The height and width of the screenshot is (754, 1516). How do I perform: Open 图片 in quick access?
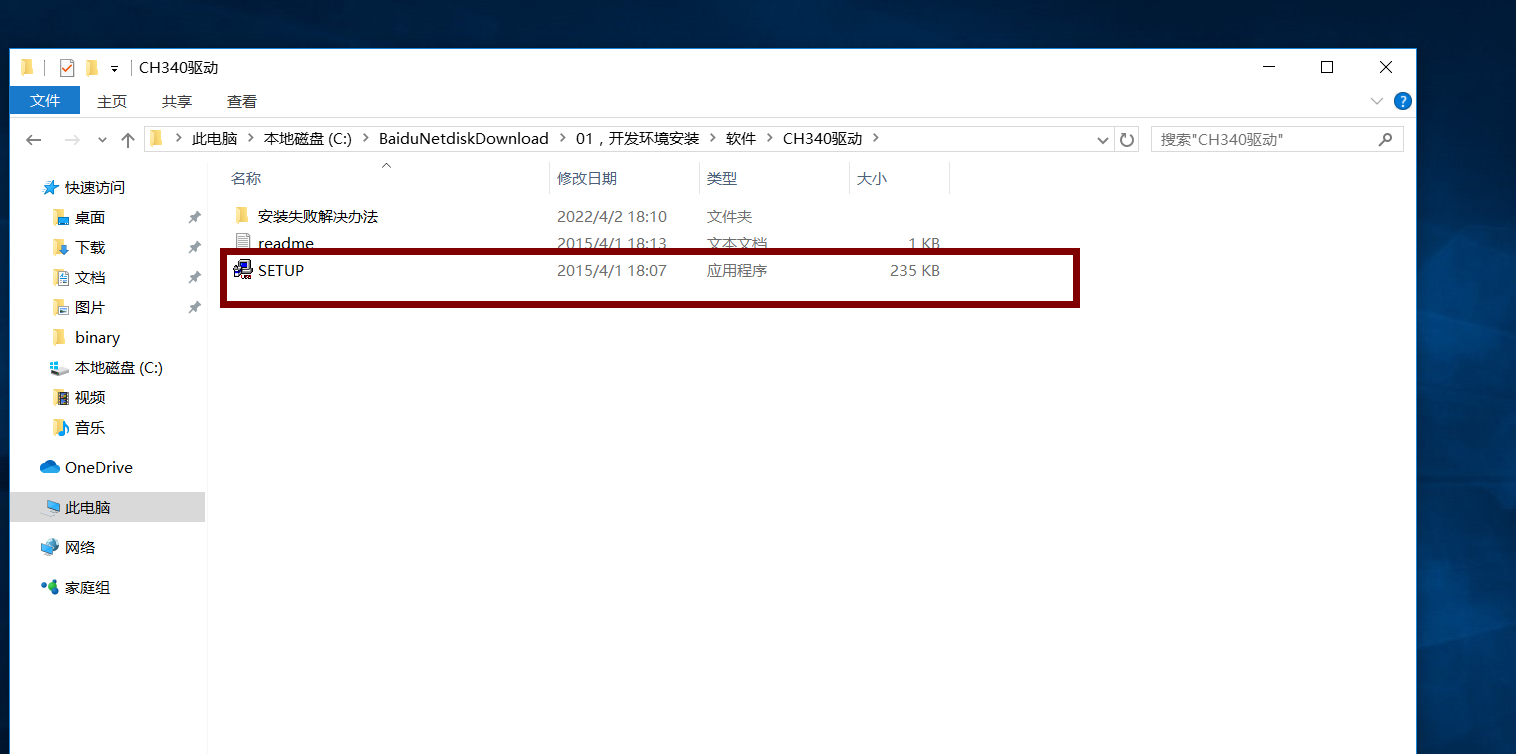pyautogui.click(x=90, y=308)
